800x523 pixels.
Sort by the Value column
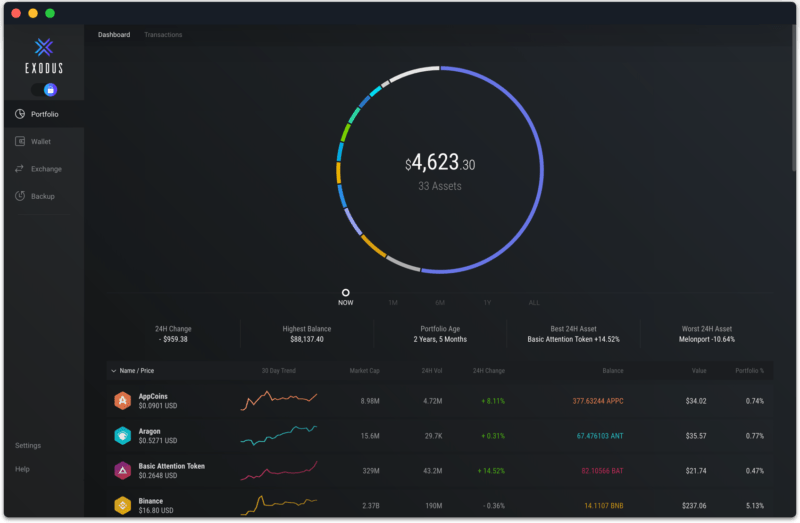(699, 371)
